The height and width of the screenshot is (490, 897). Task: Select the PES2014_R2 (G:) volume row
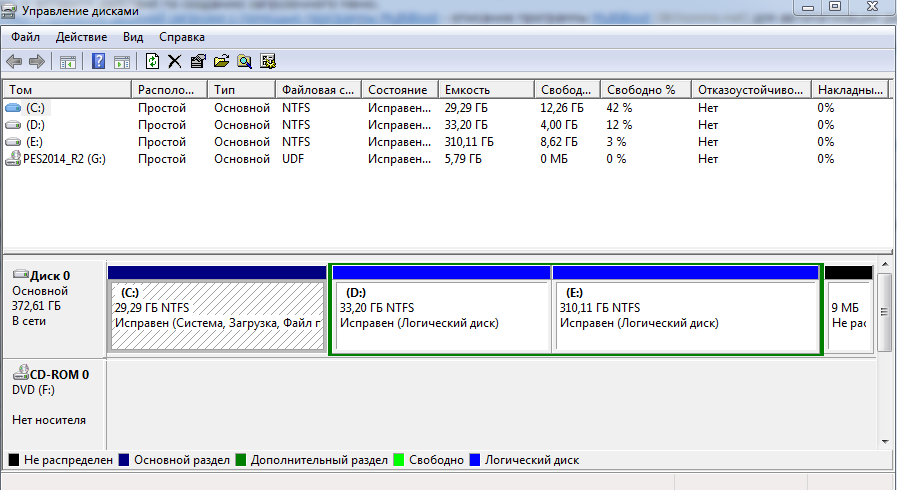[446, 159]
